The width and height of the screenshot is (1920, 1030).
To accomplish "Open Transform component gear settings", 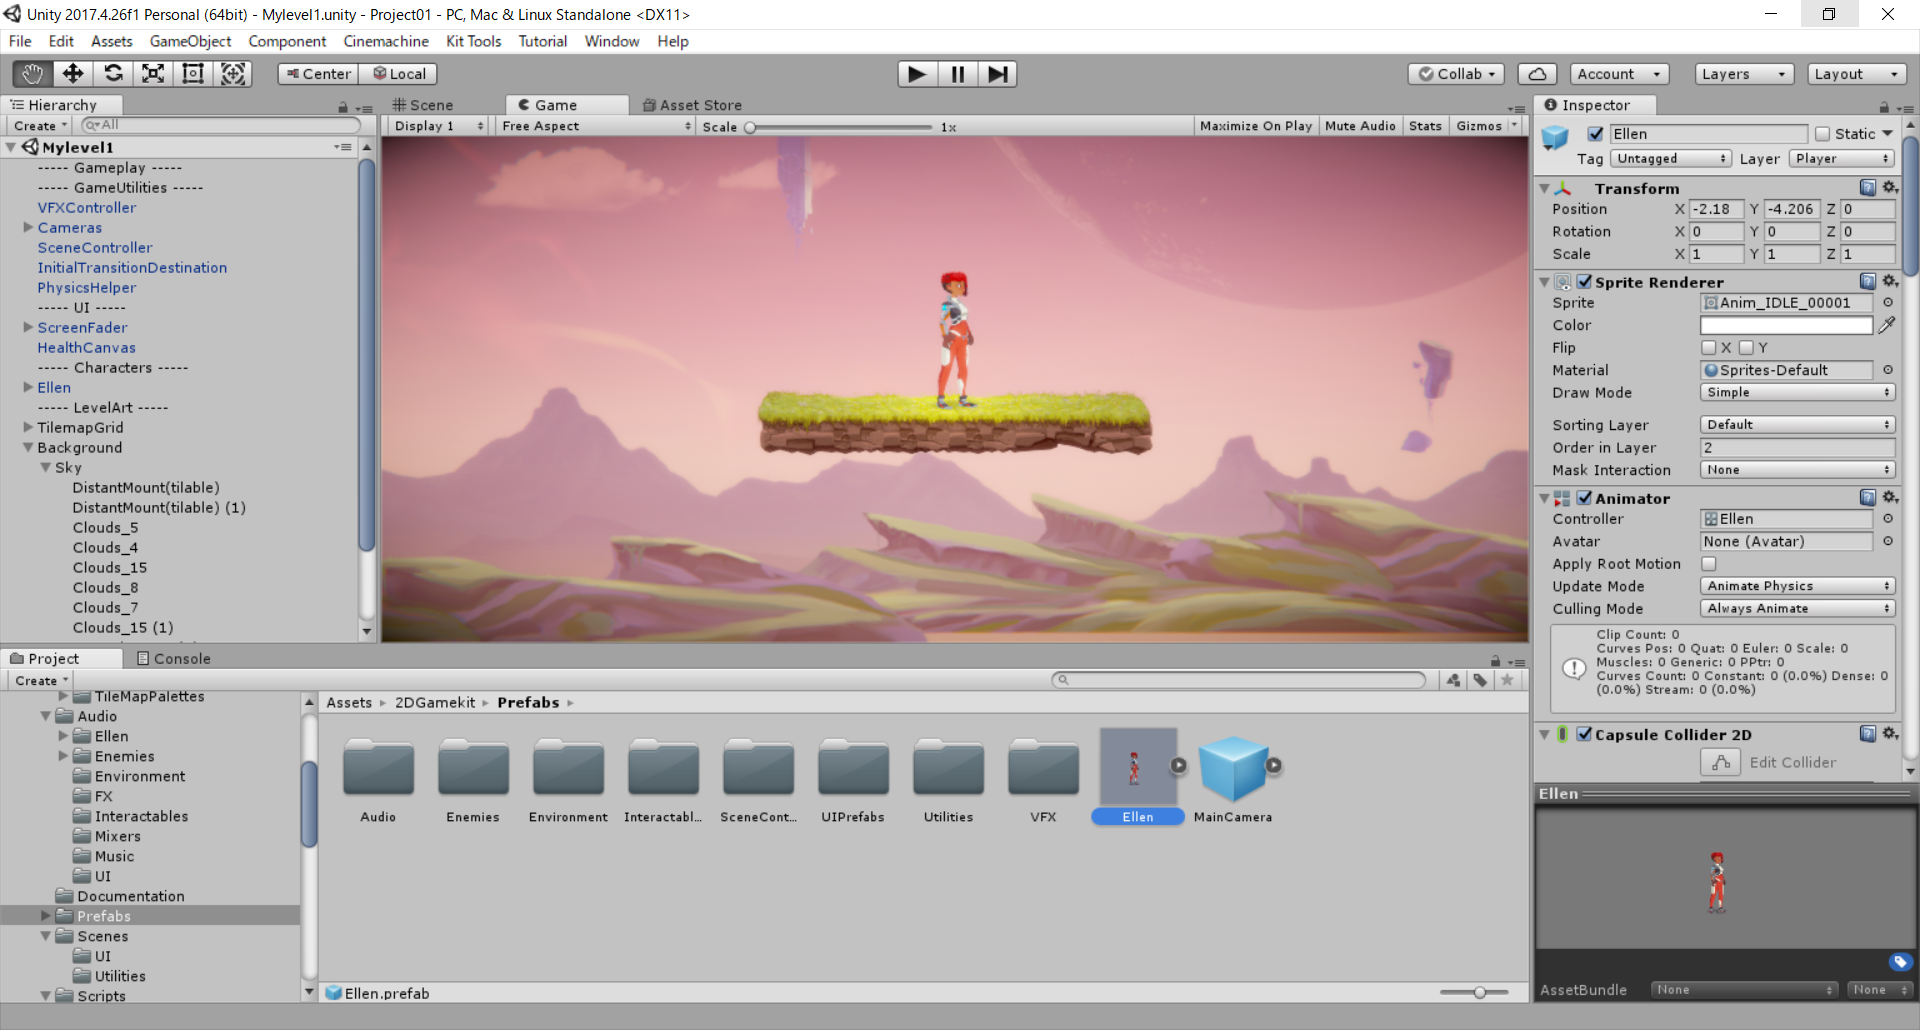I will coord(1889,188).
